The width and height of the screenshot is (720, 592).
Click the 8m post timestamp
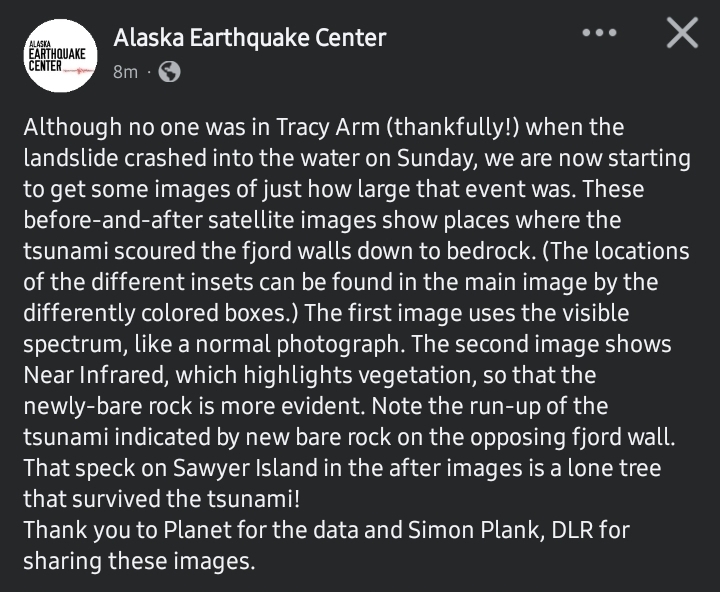pyautogui.click(x=125, y=72)
